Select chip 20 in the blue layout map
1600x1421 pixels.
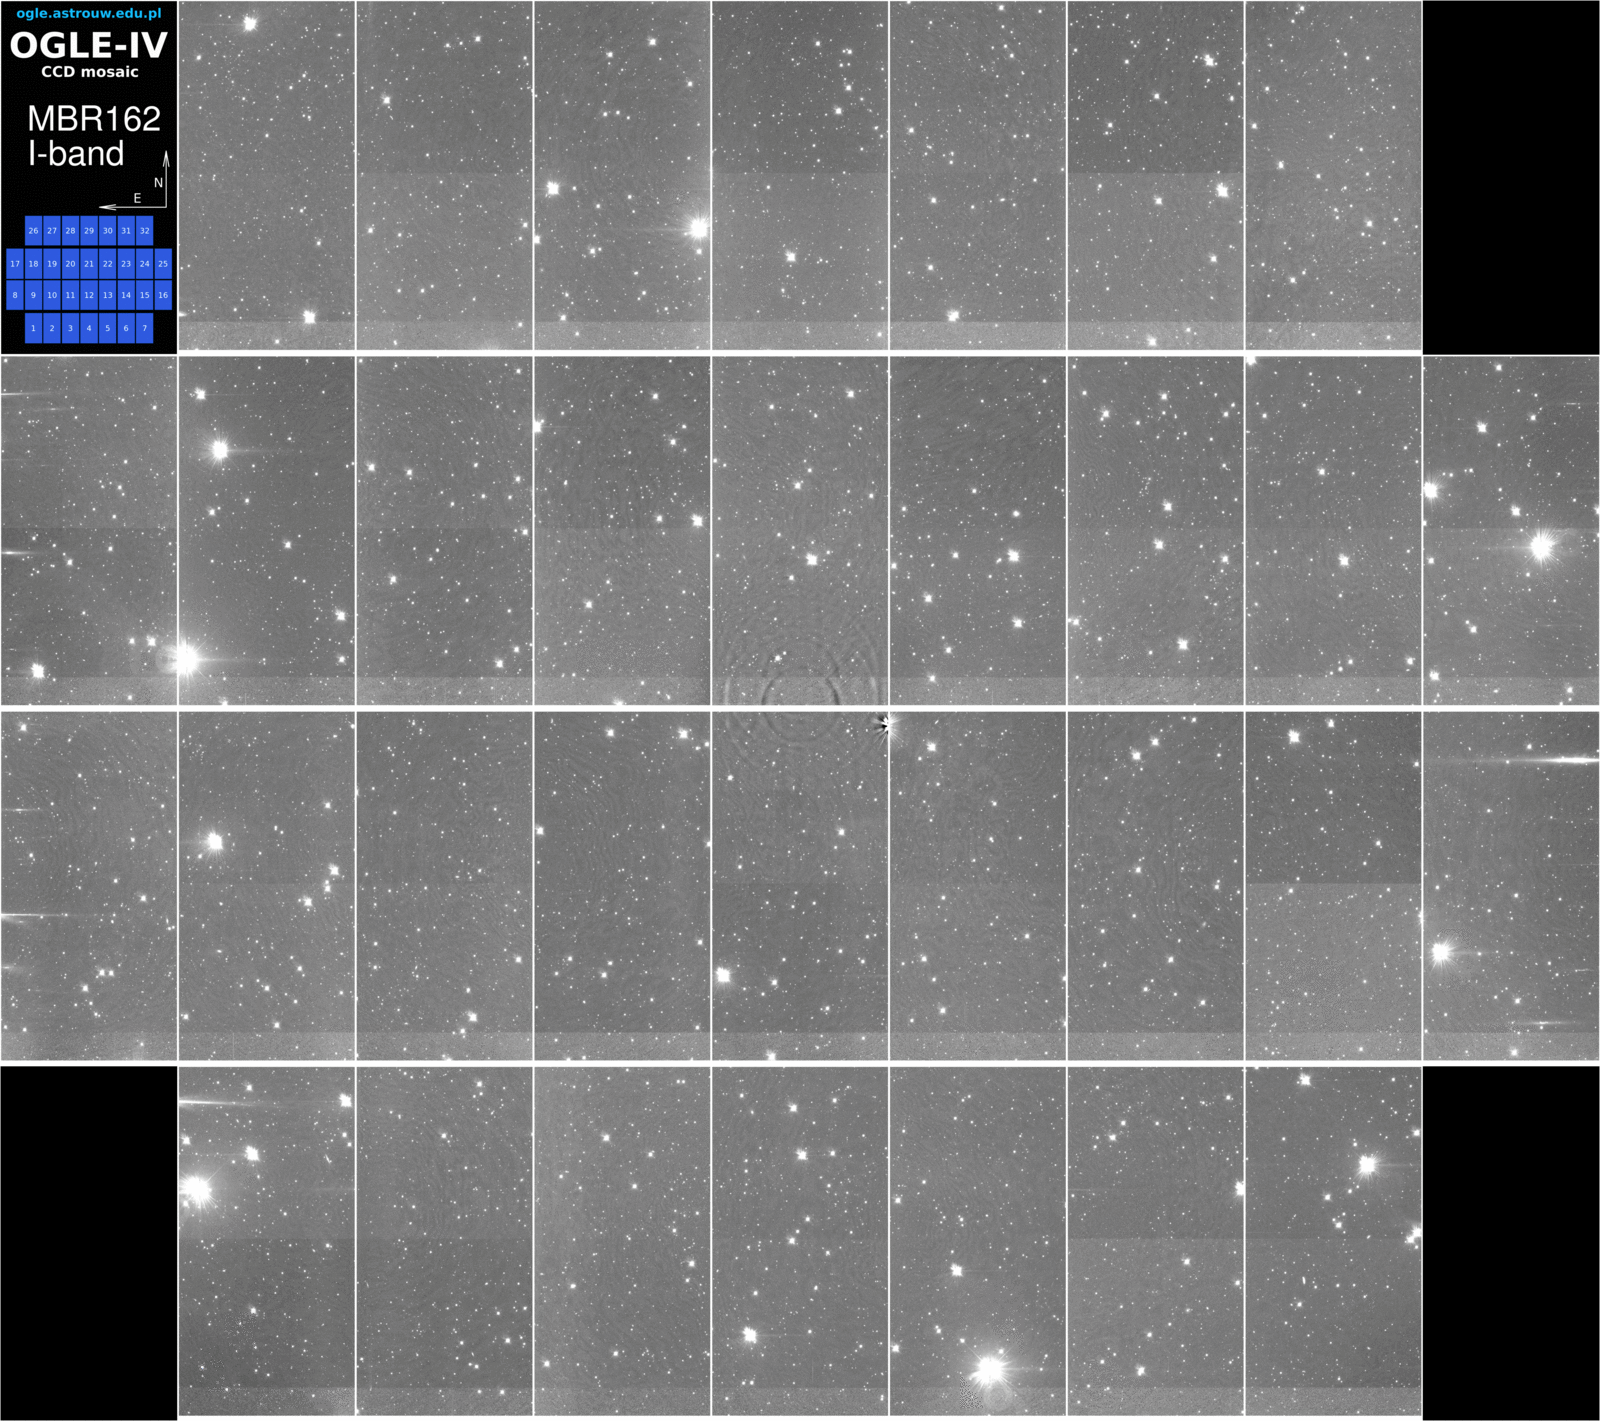(70, 264)
